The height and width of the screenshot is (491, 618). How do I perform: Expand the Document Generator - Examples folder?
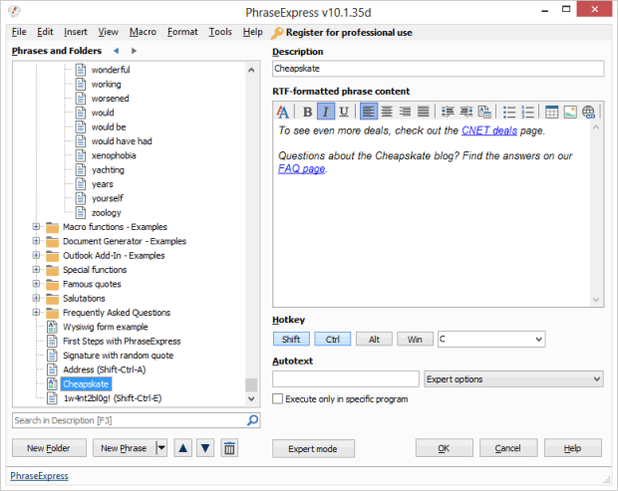[36, 241]
